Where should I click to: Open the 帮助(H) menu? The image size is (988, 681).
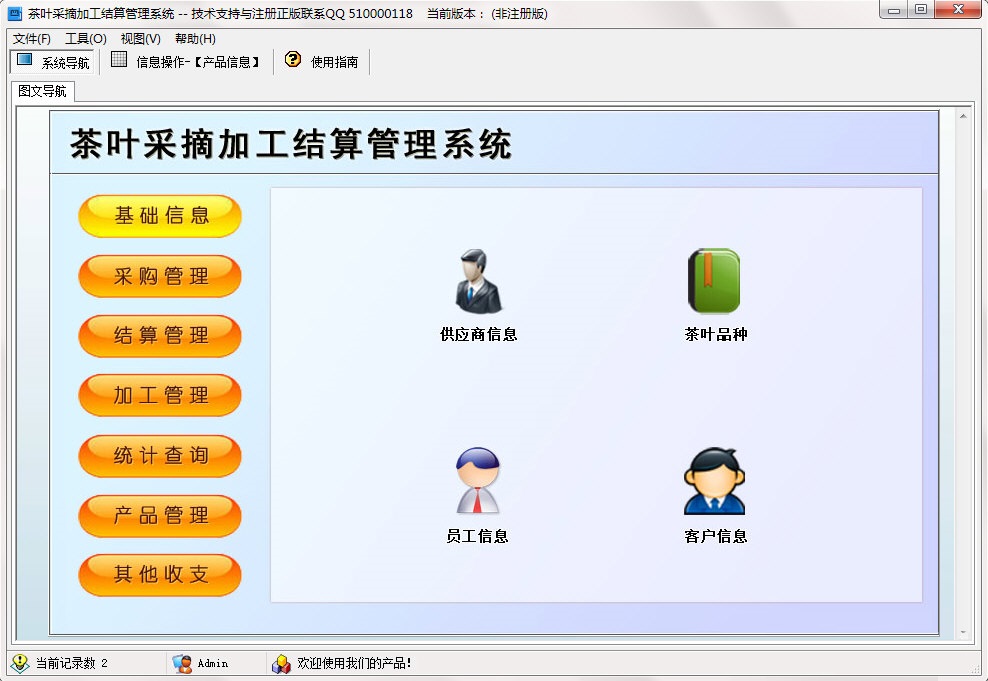coord(194,38)
